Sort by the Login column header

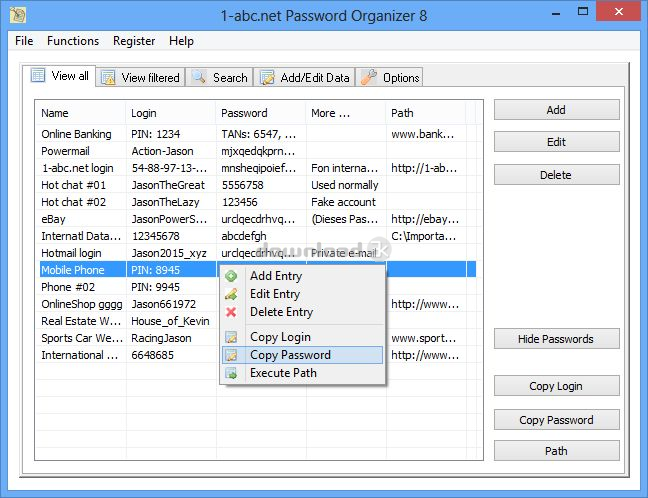pos(171,113)
